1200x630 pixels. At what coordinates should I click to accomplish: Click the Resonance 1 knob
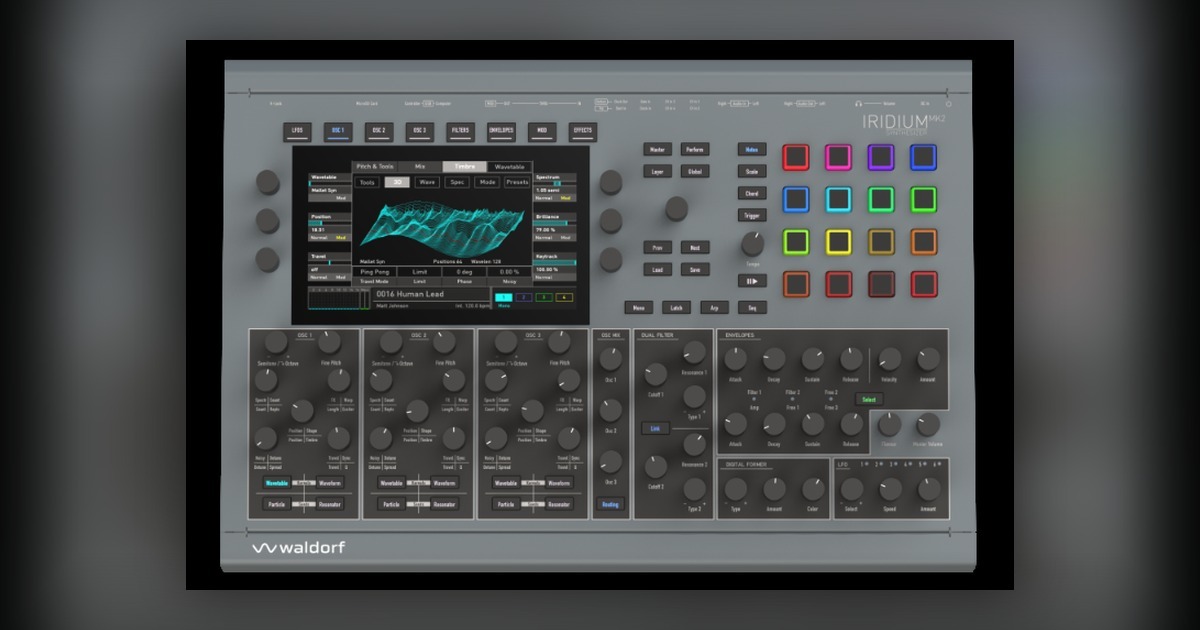pos(694,352)
